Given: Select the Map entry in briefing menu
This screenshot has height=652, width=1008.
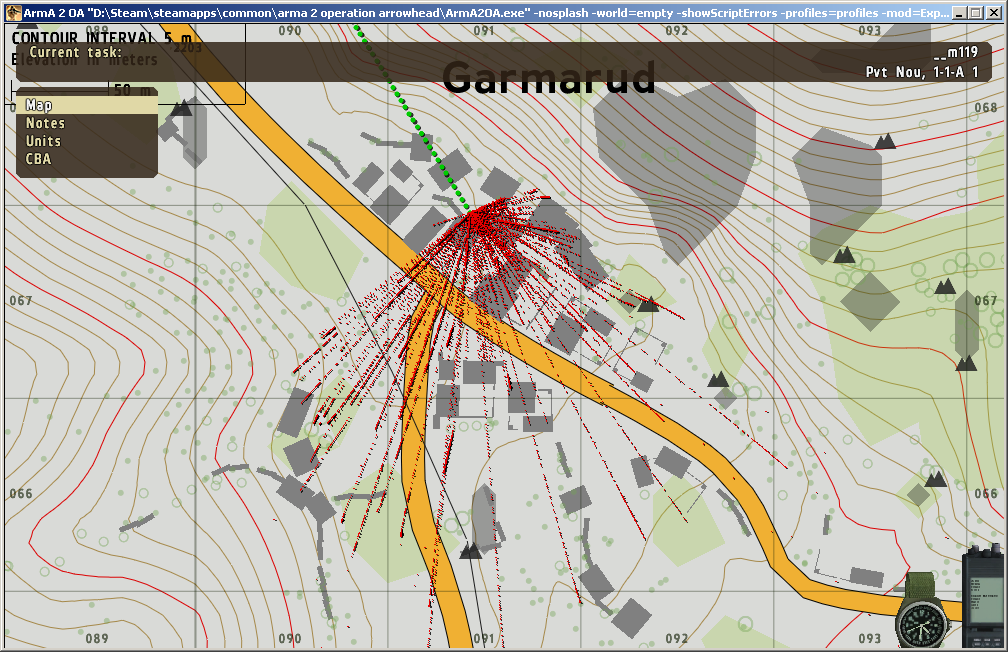Looking at the screenshot, I should (87, 105).
